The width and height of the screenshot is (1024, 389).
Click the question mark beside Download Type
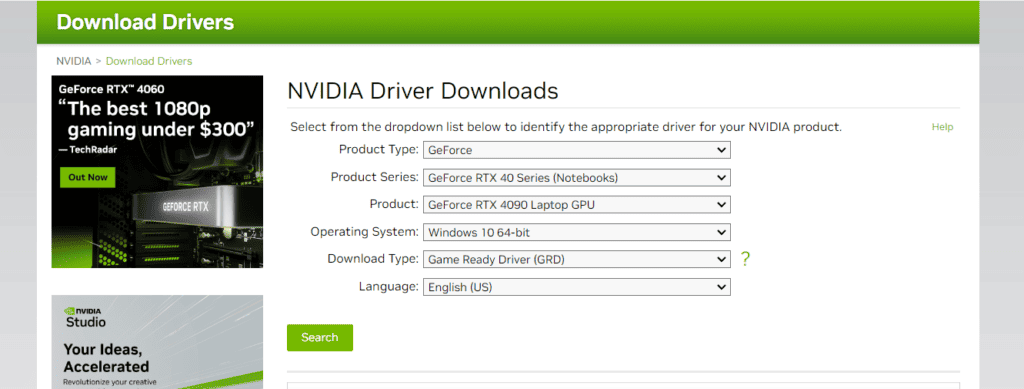745,259
